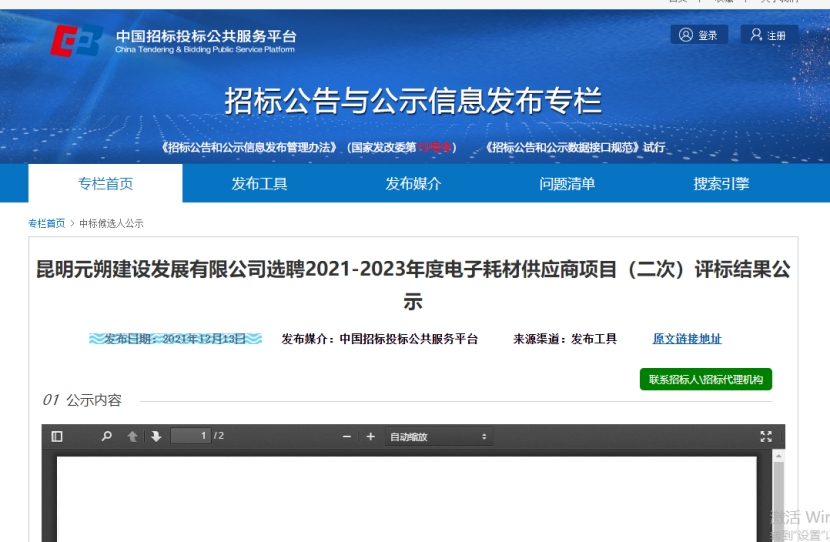Click the 注册 register button
This screenshot has width=830, height=542.
click(768, 35)
